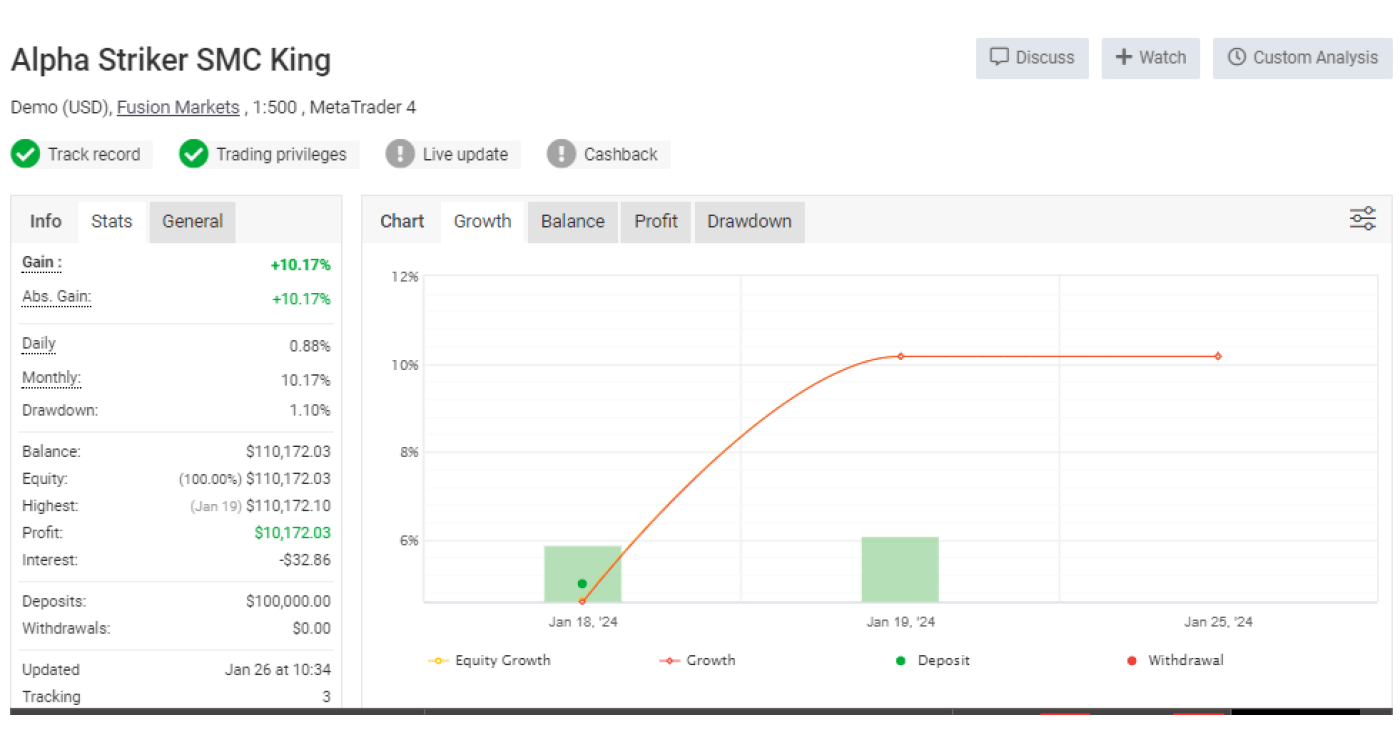1400x750 pixels.
Task: Click the Jan 19 green bar
Action: pyautogui.click(x=900, y=570)
